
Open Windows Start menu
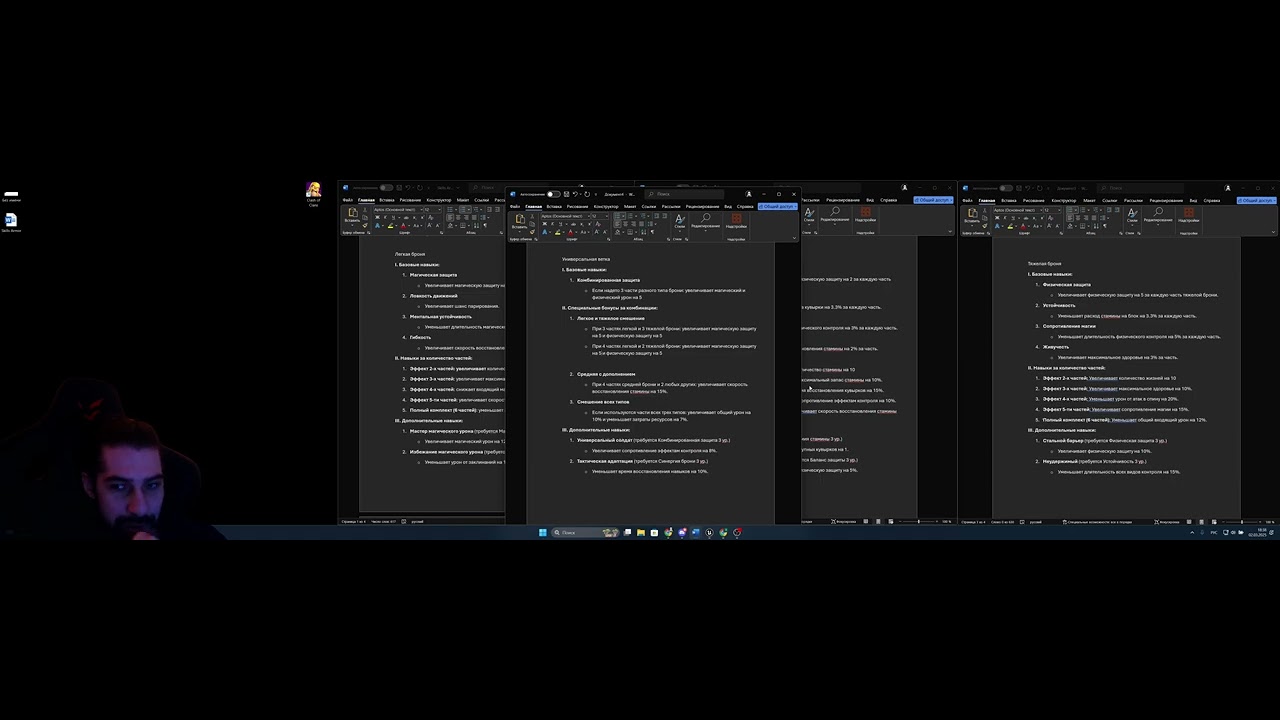tap(543, 532)
